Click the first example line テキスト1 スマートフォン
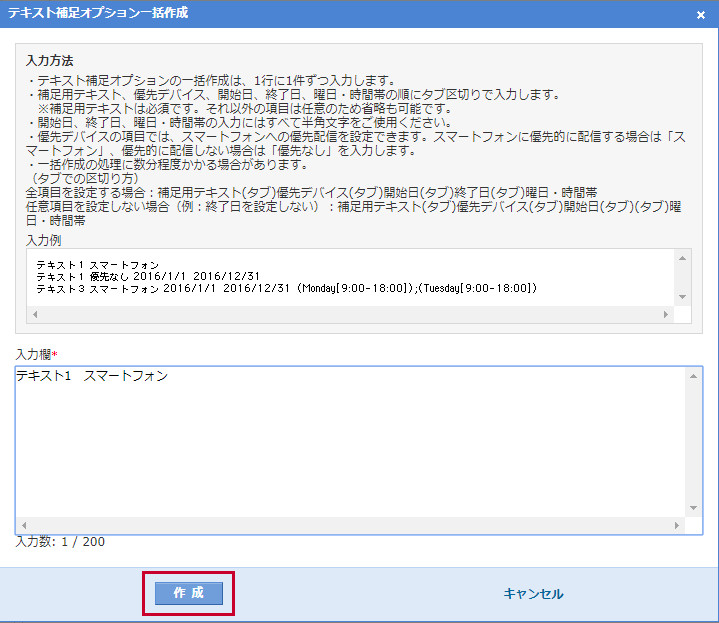 point(98,265)
